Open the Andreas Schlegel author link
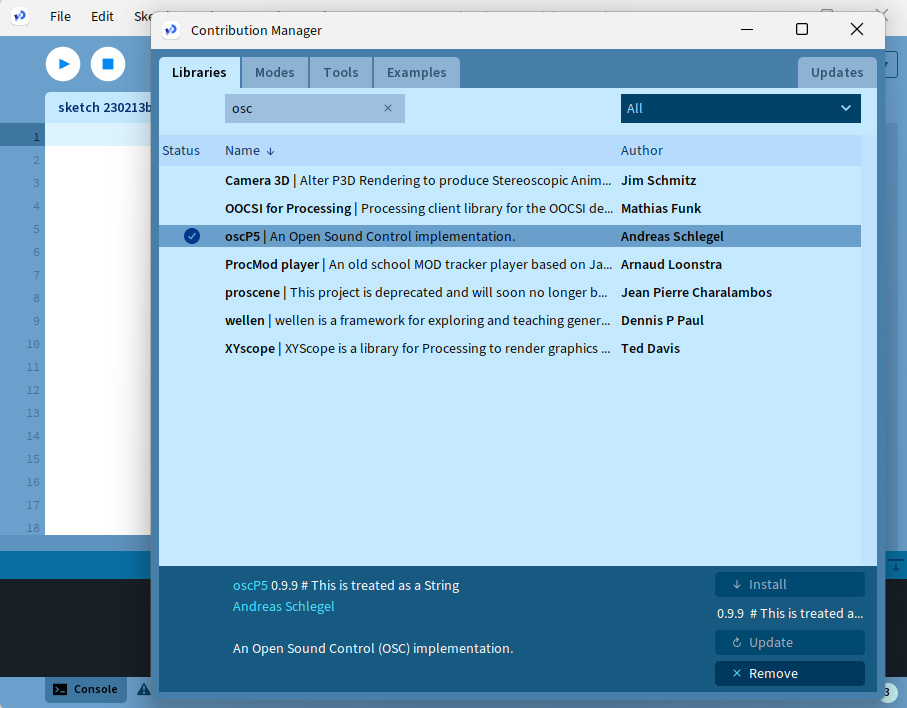The height and width of the screenshot is (708, 907). pyautogui.click(x=283, y=606)
